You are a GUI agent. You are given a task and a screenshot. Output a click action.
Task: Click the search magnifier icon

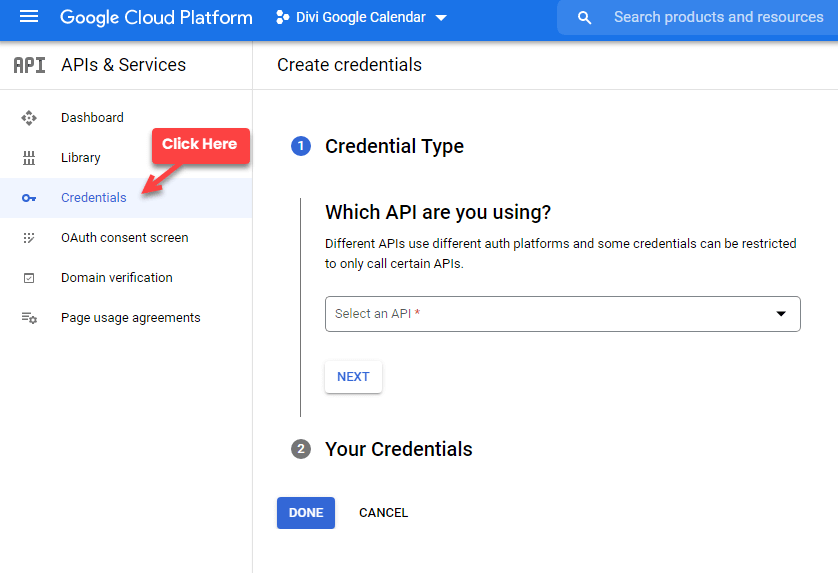pyautogui.click(x=584, y=18)
